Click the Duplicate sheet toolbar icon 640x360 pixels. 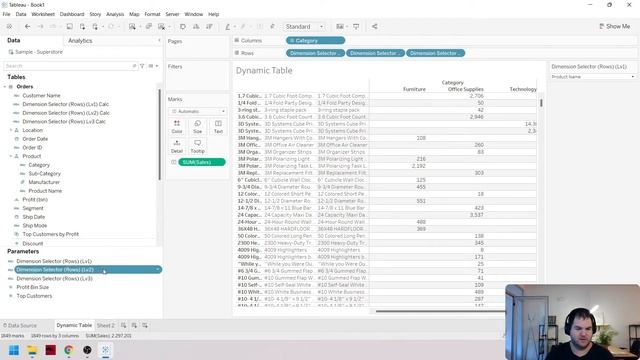tap(149, 27)
